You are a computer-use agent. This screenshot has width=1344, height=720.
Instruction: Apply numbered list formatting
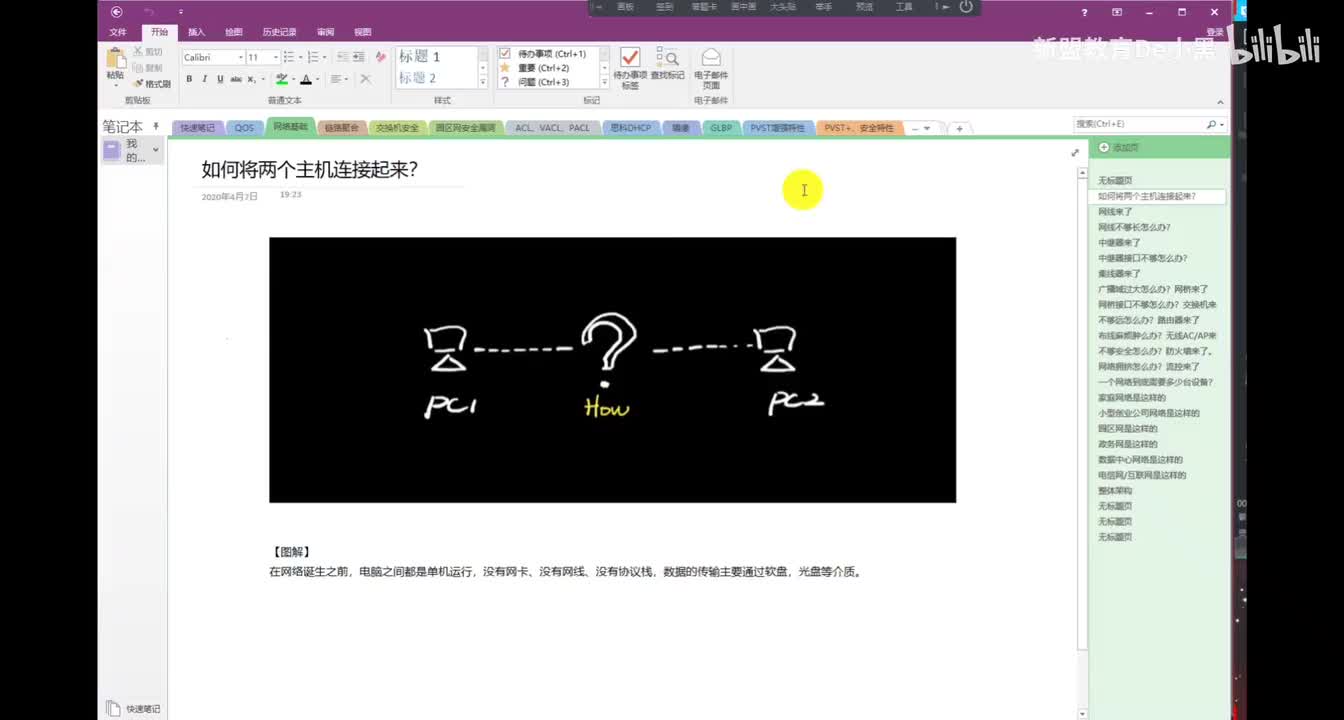(313, 57)
